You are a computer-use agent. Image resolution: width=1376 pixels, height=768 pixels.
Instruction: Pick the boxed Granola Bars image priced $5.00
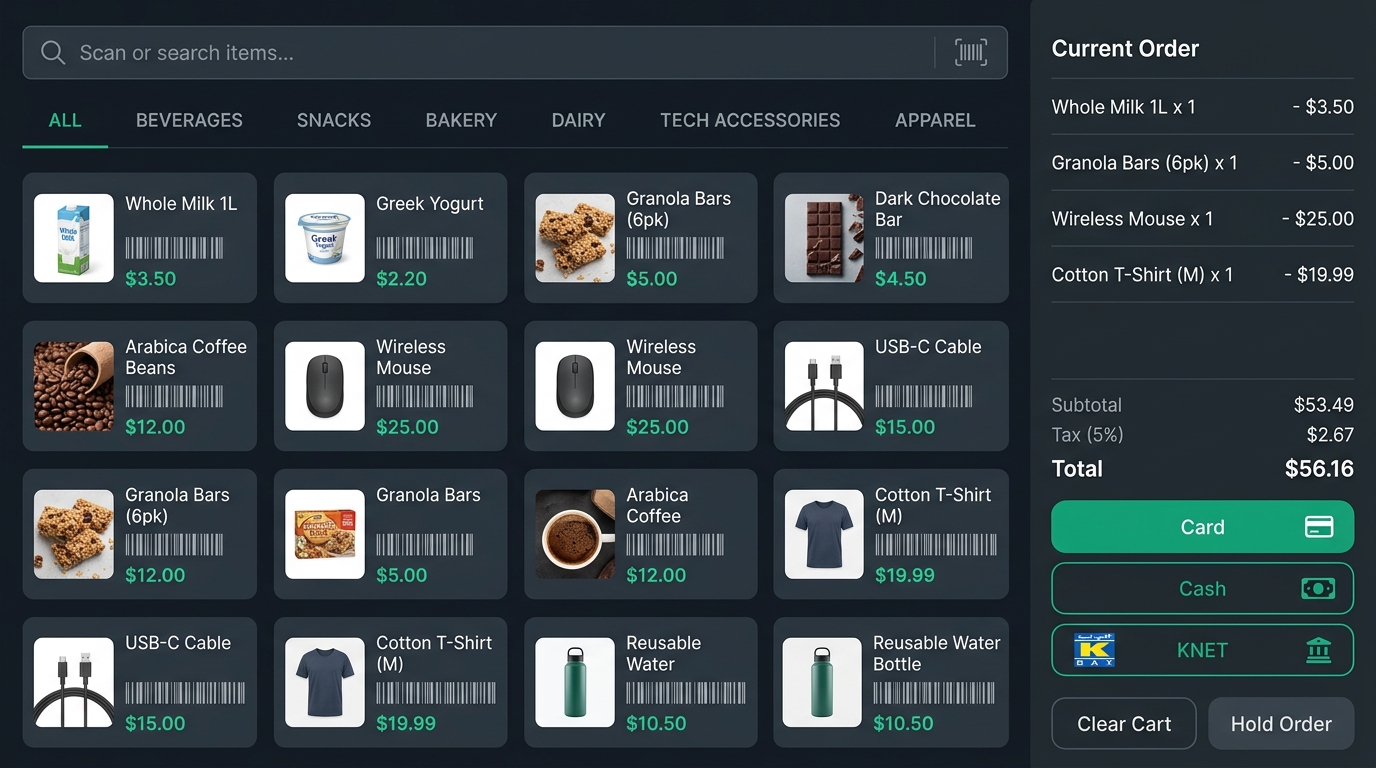(x=325, y=534)
